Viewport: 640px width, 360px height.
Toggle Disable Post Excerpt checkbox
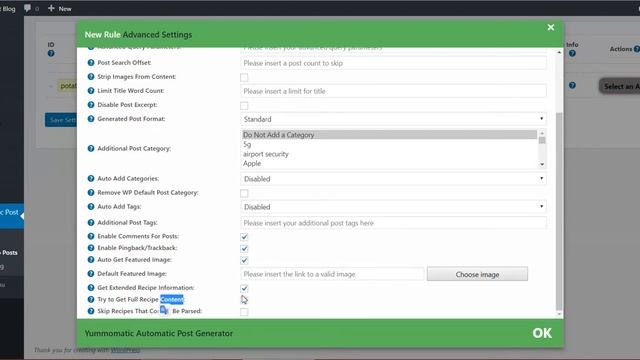tap(244, 106)
